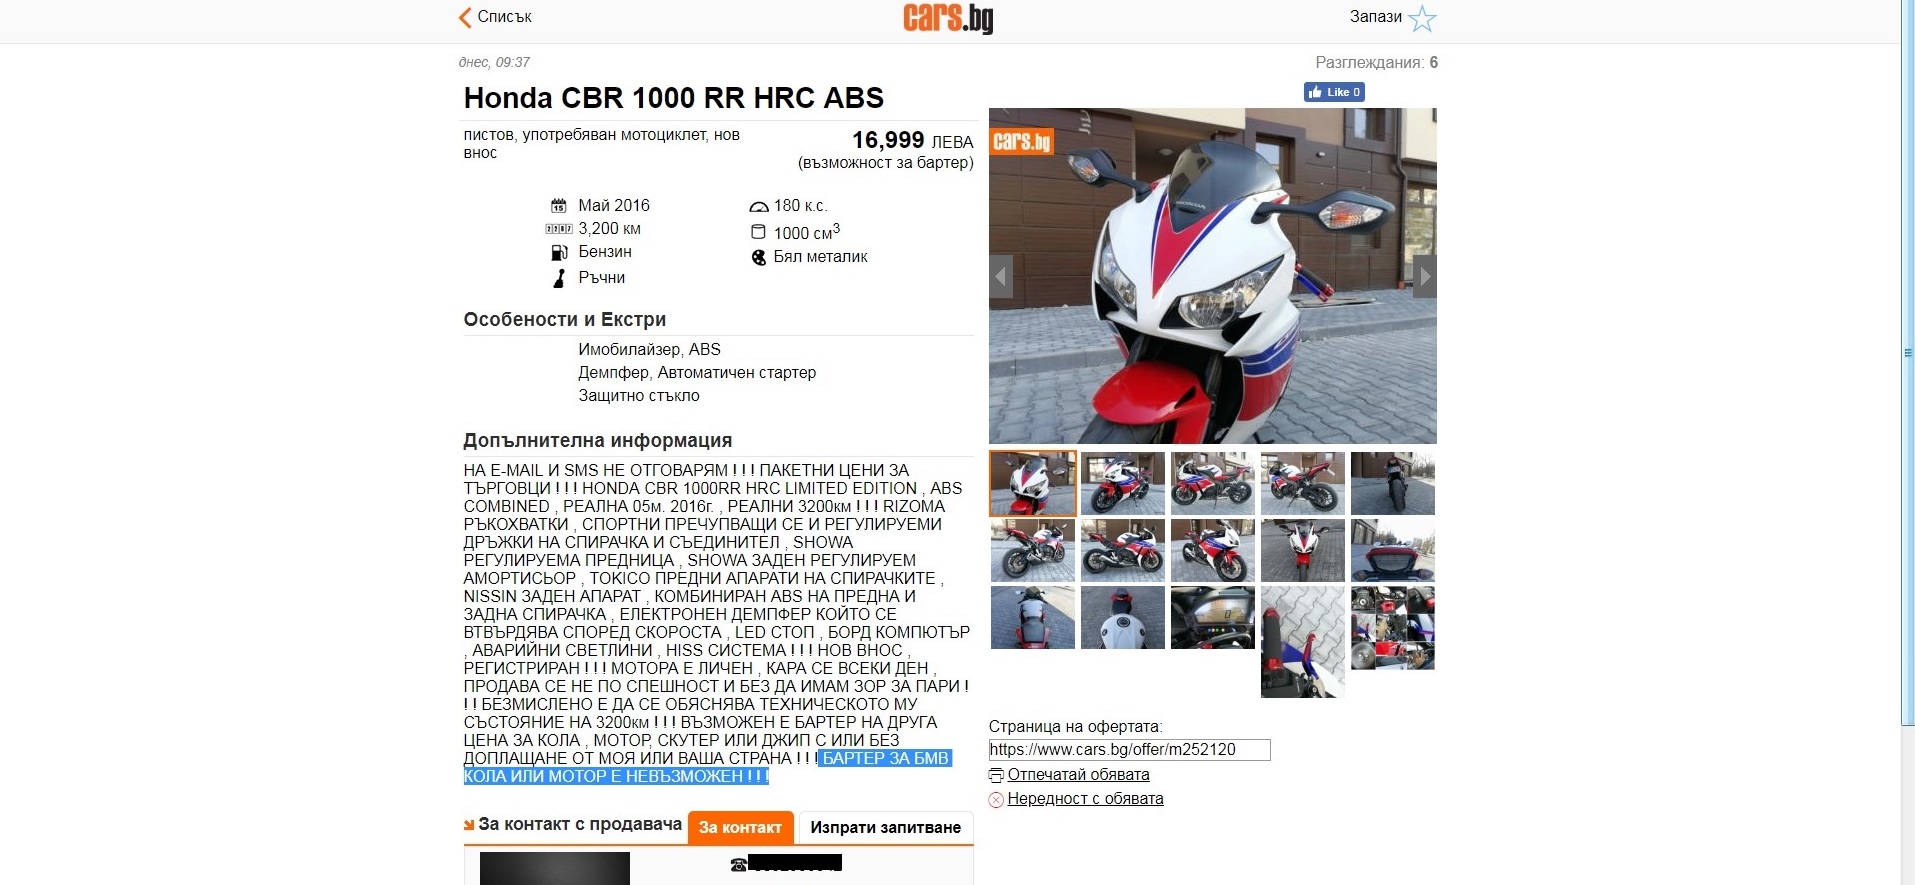Click the offer page URL field
This screenshot has height=885, width=1915.
point(1129,750)
